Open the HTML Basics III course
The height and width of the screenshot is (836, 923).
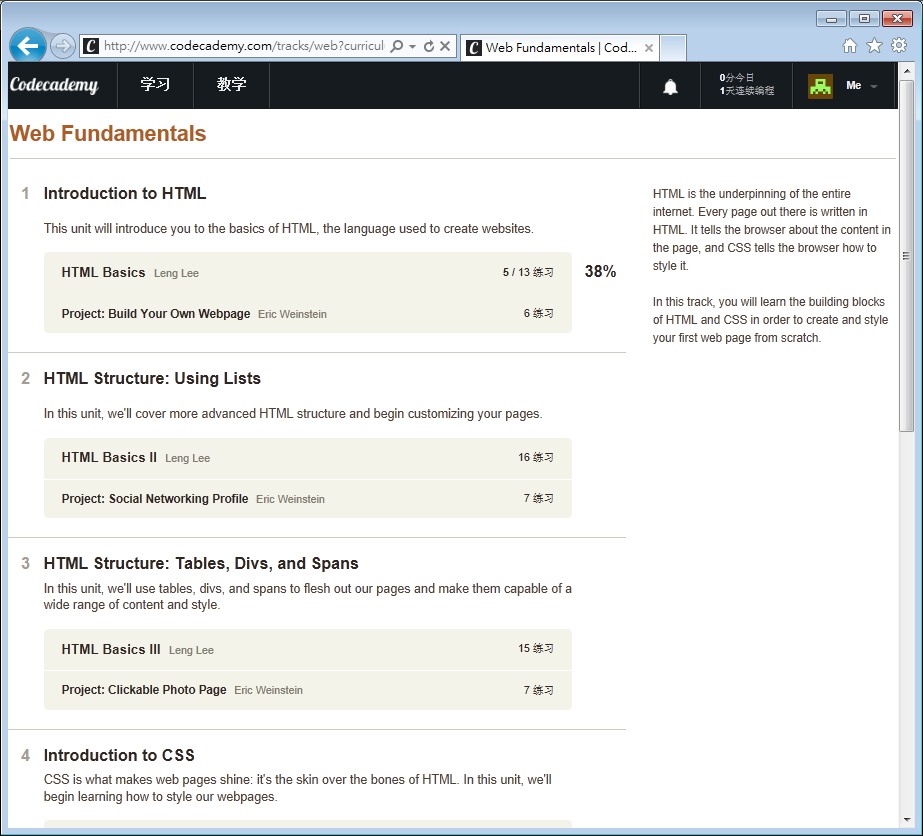pos(111,649)
